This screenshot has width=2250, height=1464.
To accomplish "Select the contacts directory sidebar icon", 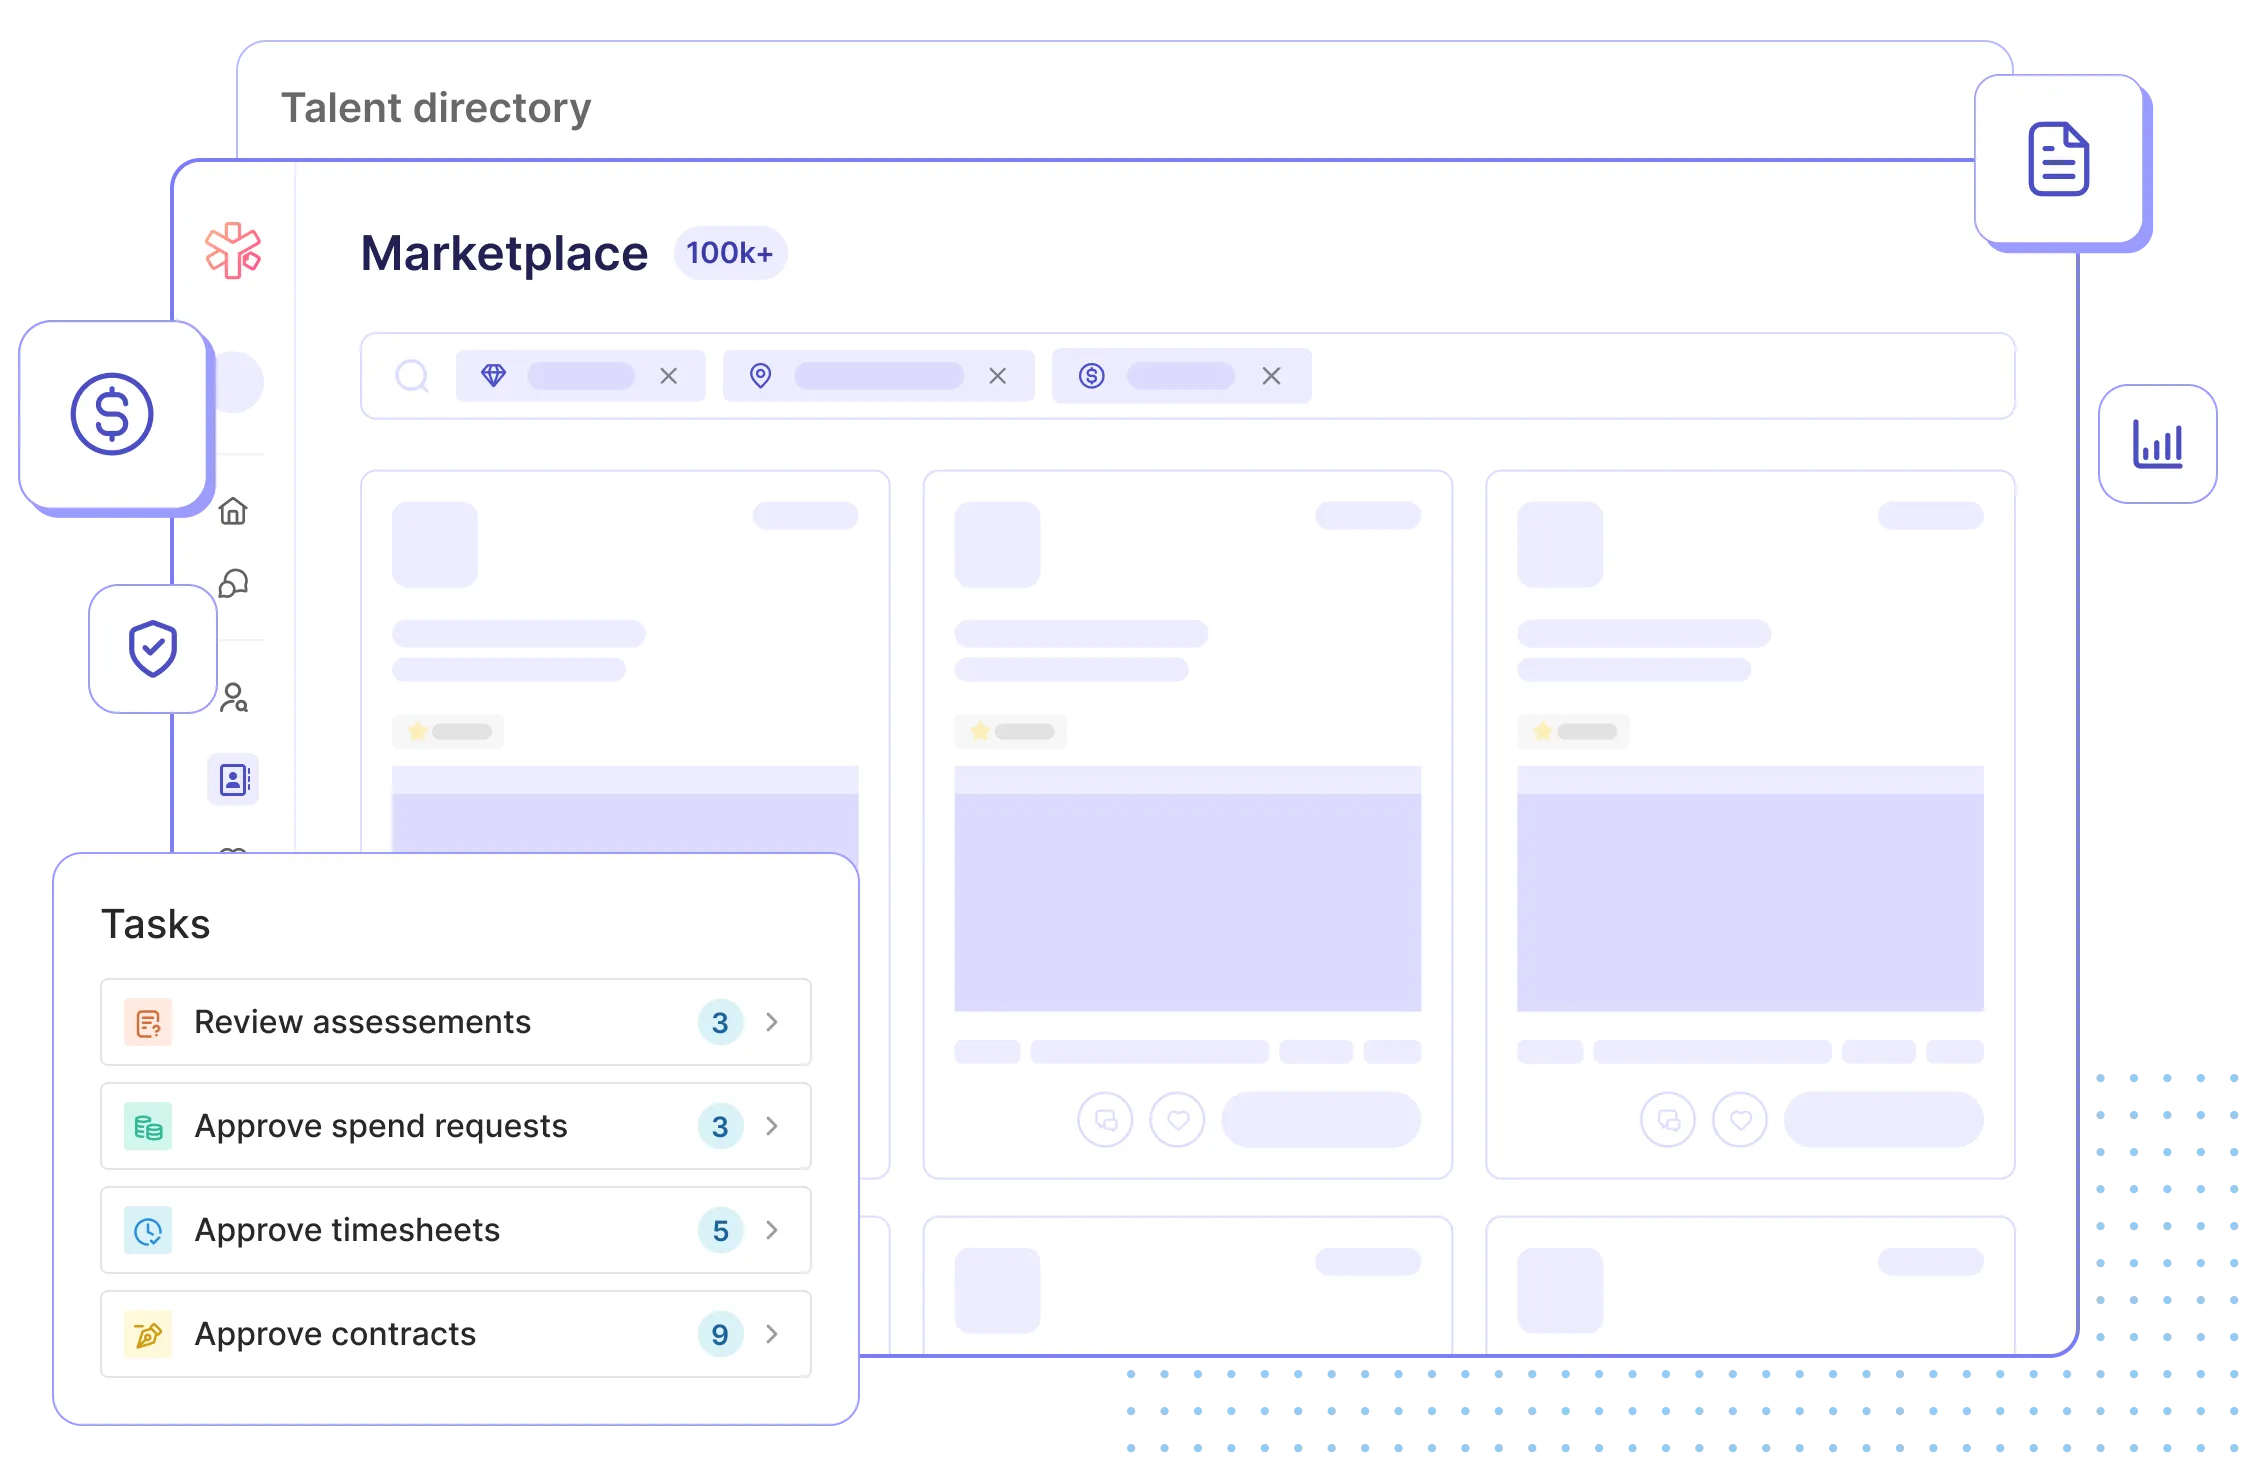I will (x=234, y=779).
